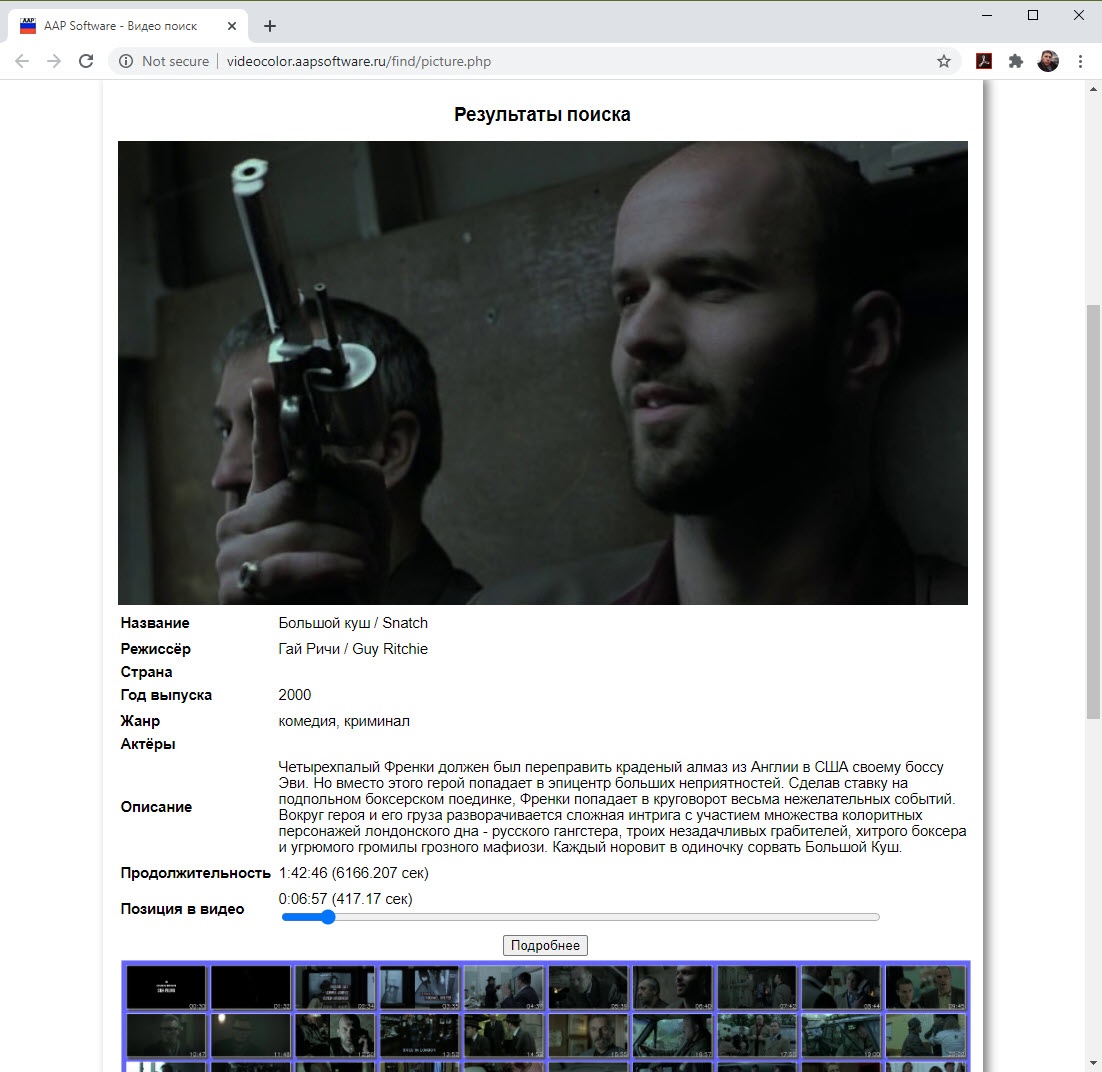Select the AAP Software – Видео поиск tab
This screenshot has height=1072, width=1102.
128,26
